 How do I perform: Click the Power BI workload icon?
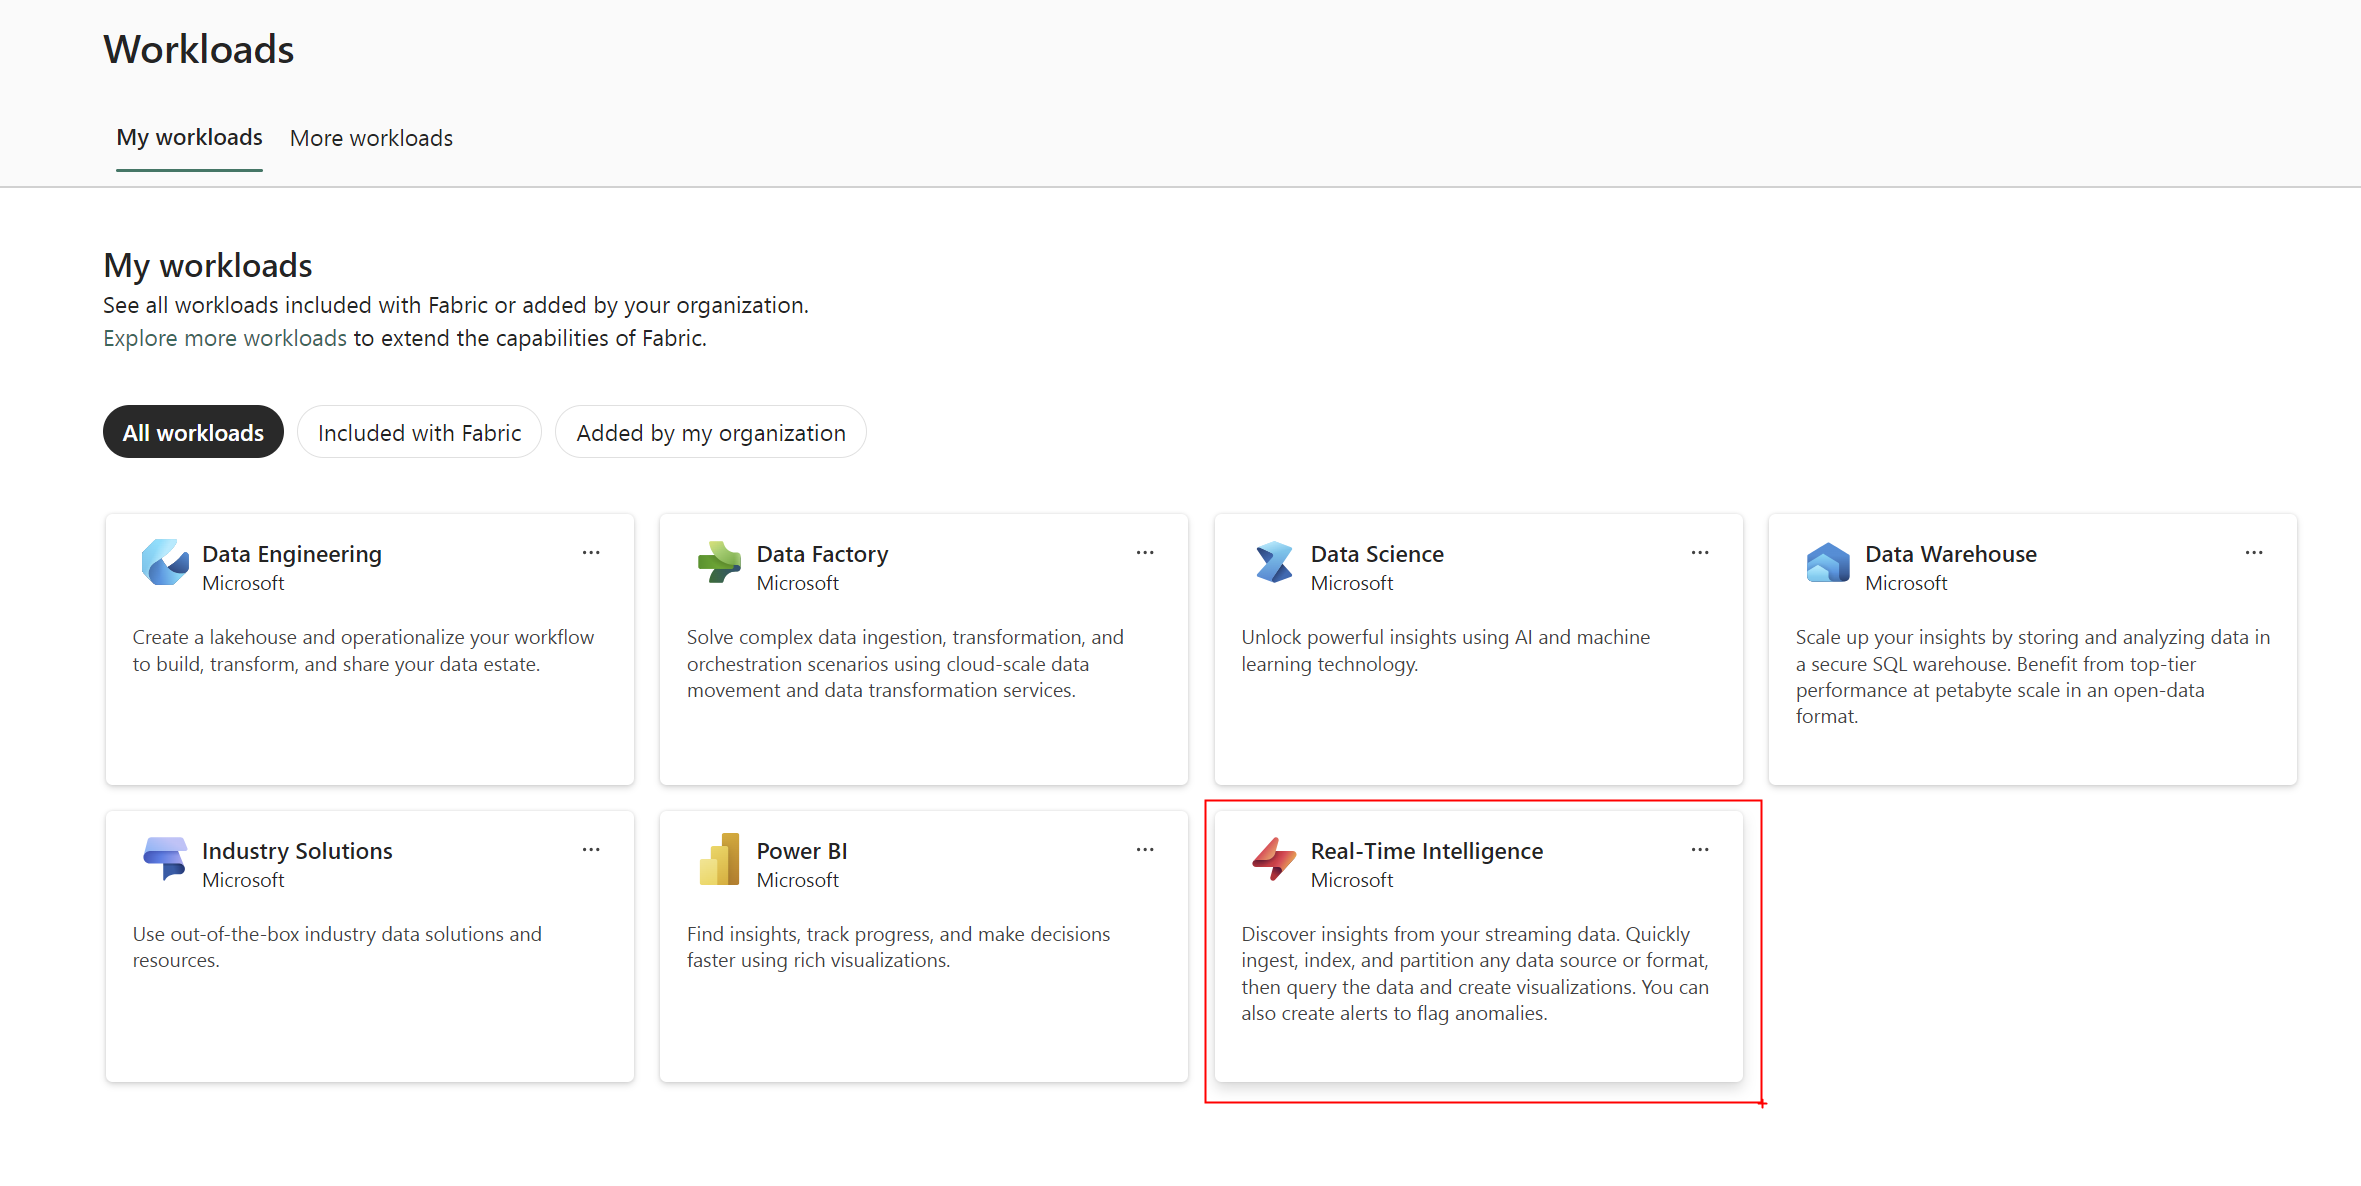coord(719,859)
